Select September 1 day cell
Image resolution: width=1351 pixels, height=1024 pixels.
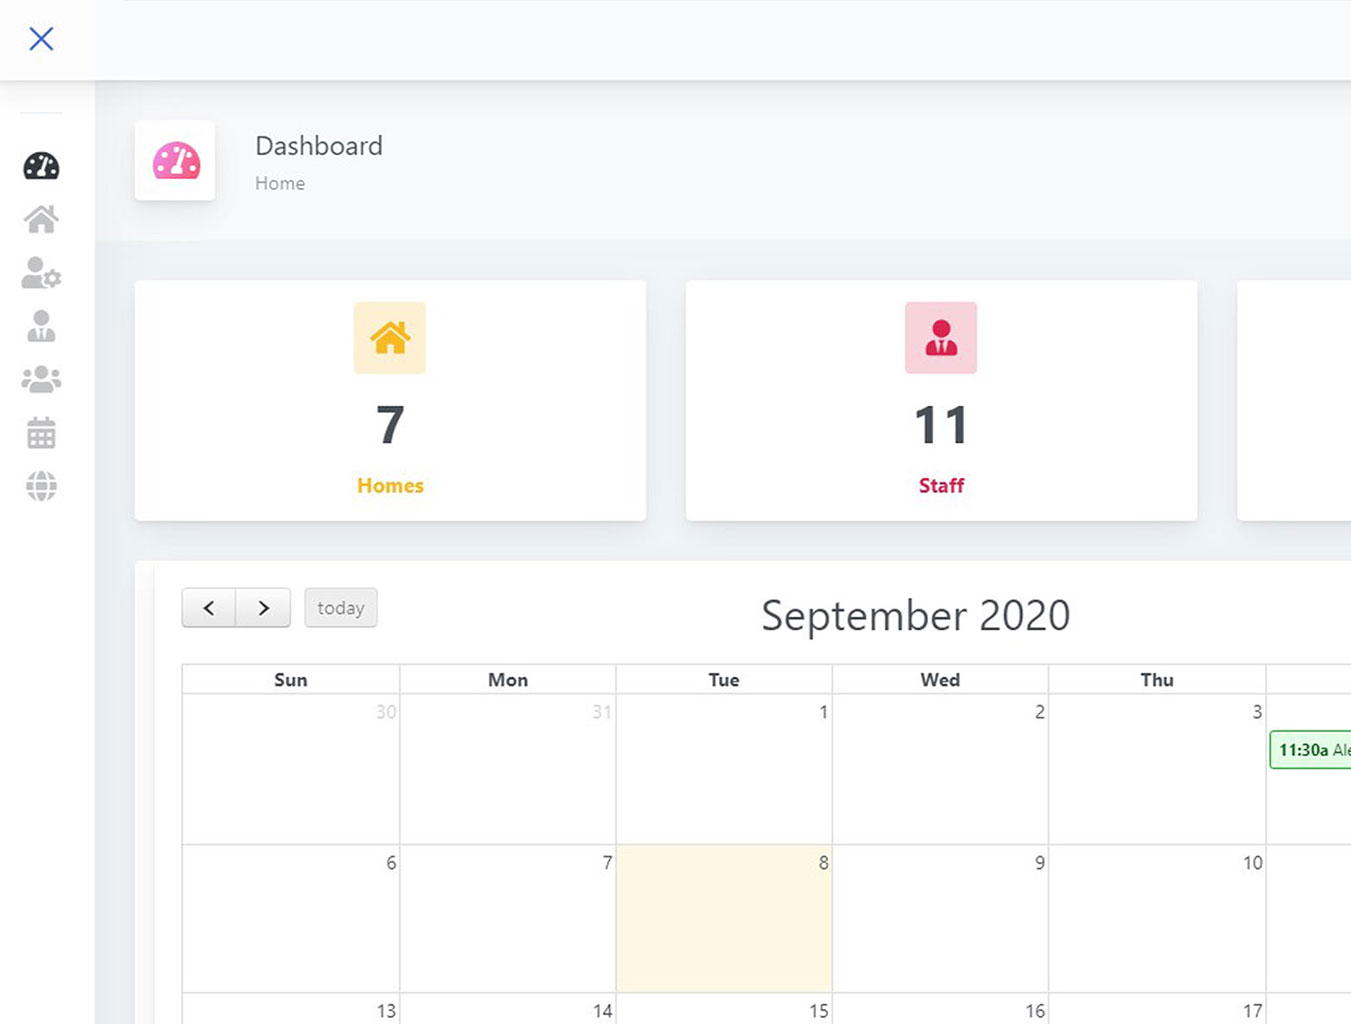(x=724, y=769)
